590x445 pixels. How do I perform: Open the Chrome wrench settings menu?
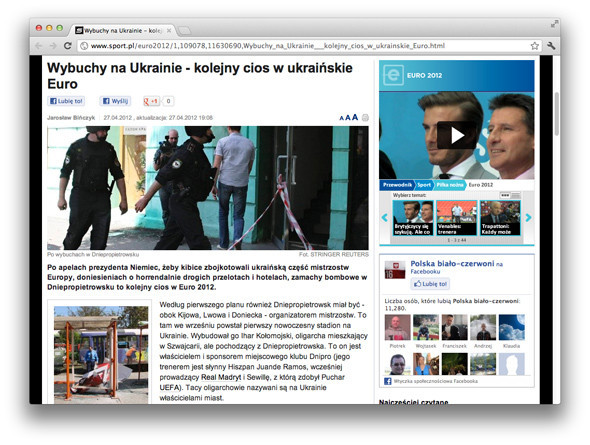(x=551, y=46)
